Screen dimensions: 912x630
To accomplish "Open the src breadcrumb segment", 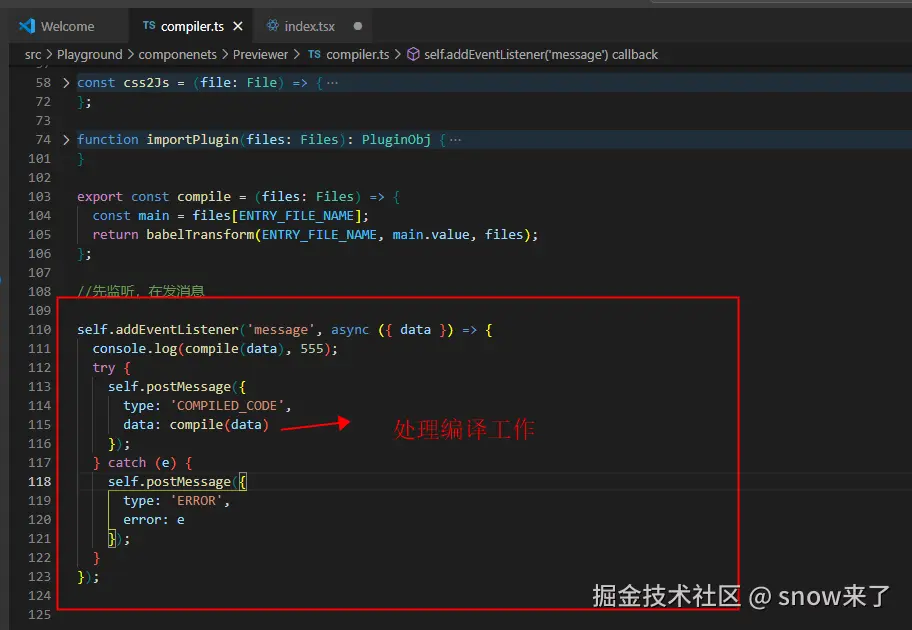I will [33, 55].
